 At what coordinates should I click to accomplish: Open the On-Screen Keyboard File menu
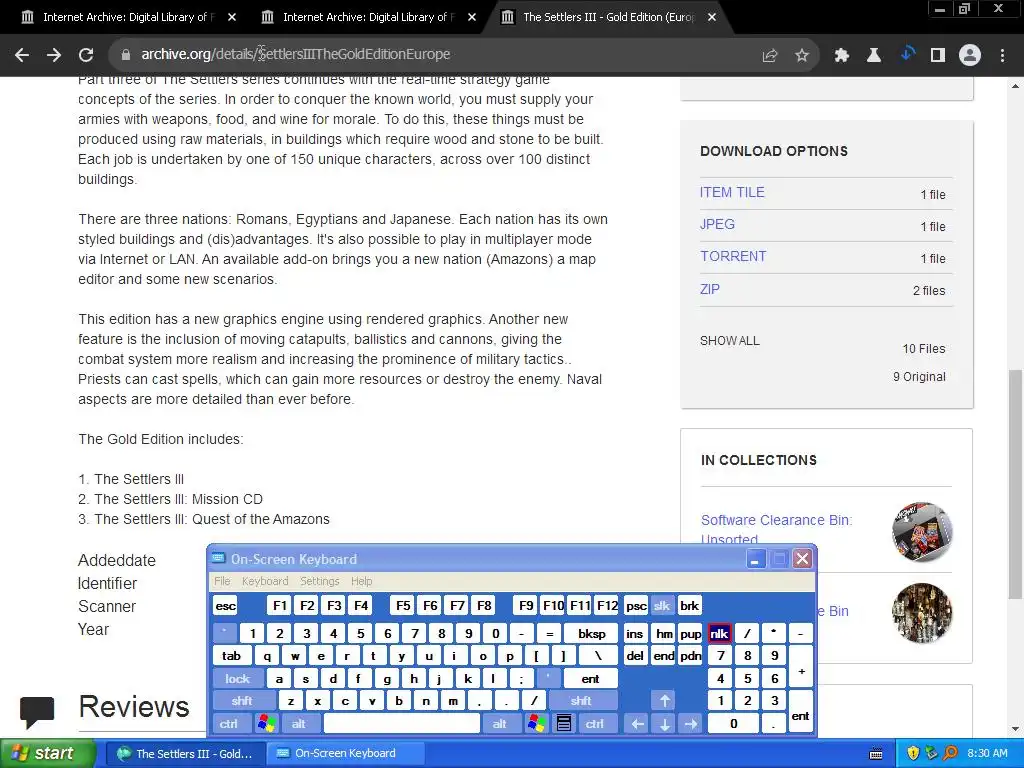pyautogui.click(x=222, y=581)
